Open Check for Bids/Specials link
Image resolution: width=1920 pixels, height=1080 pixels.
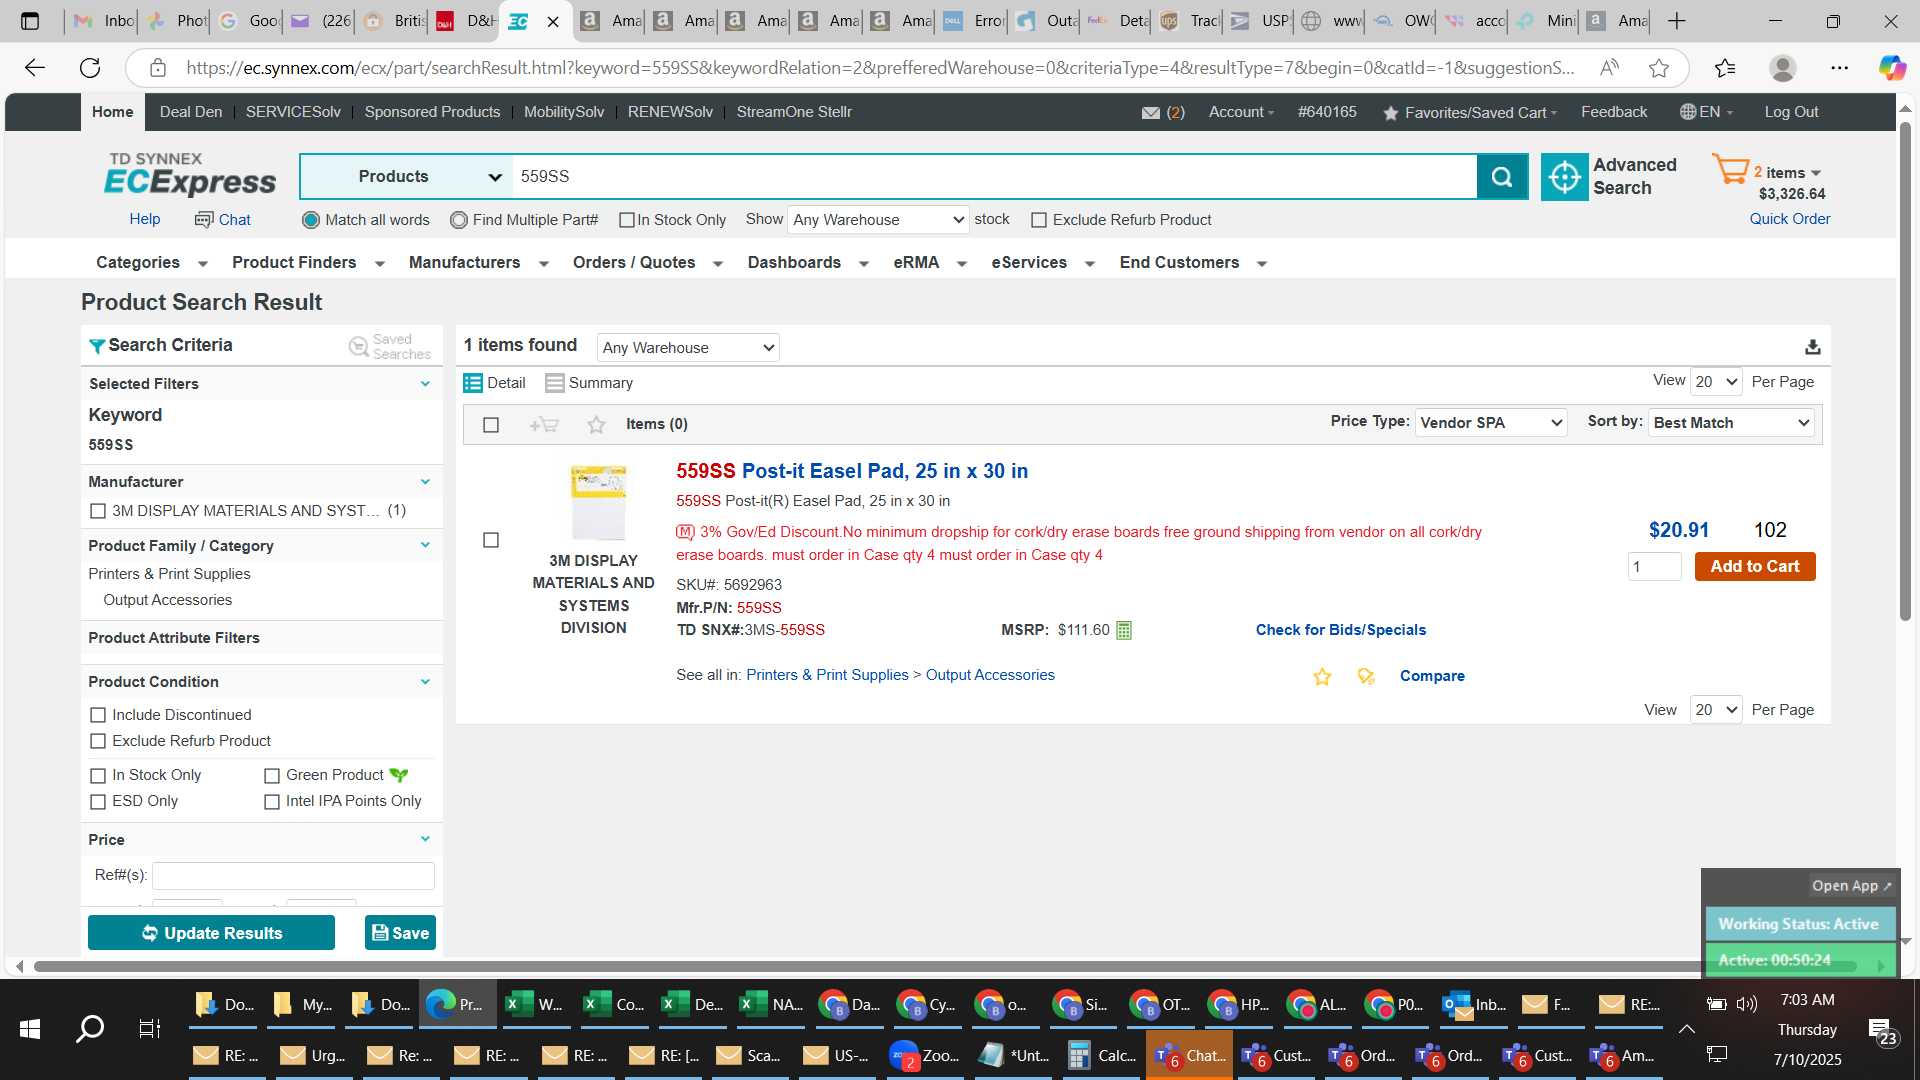click(1341, 630)
